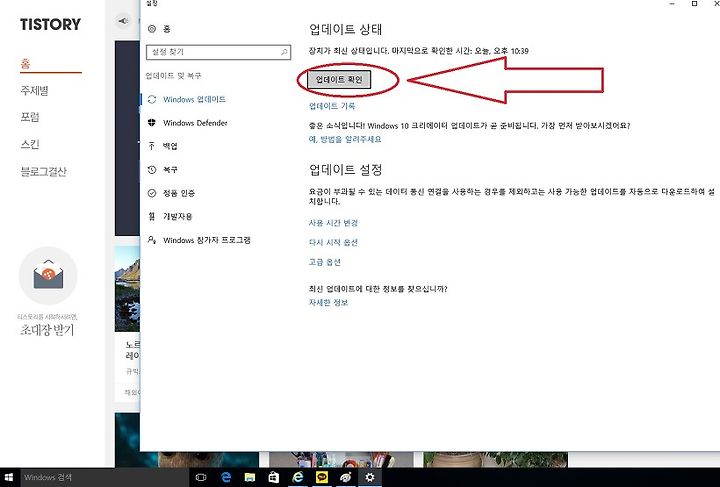Image resolution: width=720 pixels, height=487 pixels.
Task: Click the Settings gear on the taskbar
Action: [x=370, y=477]
